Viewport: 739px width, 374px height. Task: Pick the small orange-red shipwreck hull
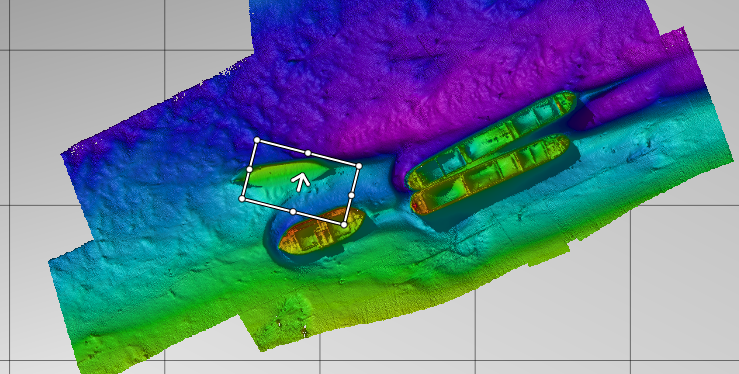click(x=321, y=230)
